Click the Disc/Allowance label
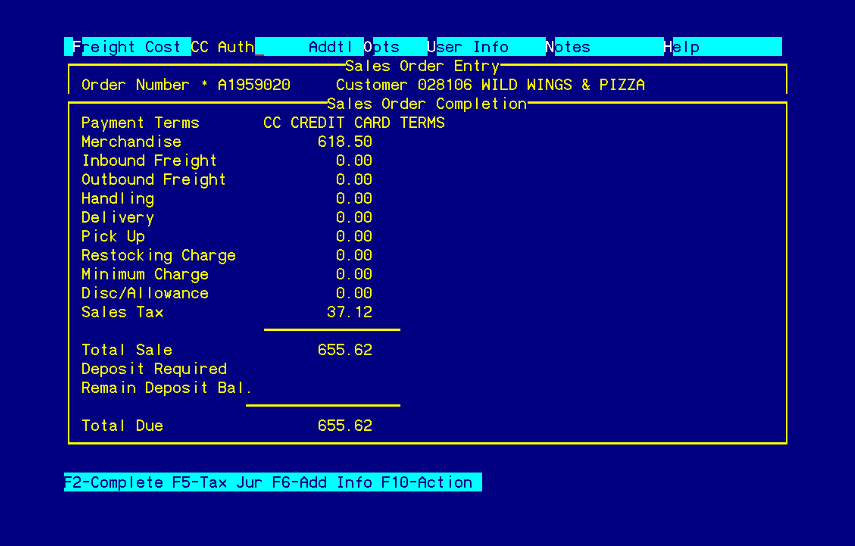The height and width of the screenshot is (546, 855). 145,293
